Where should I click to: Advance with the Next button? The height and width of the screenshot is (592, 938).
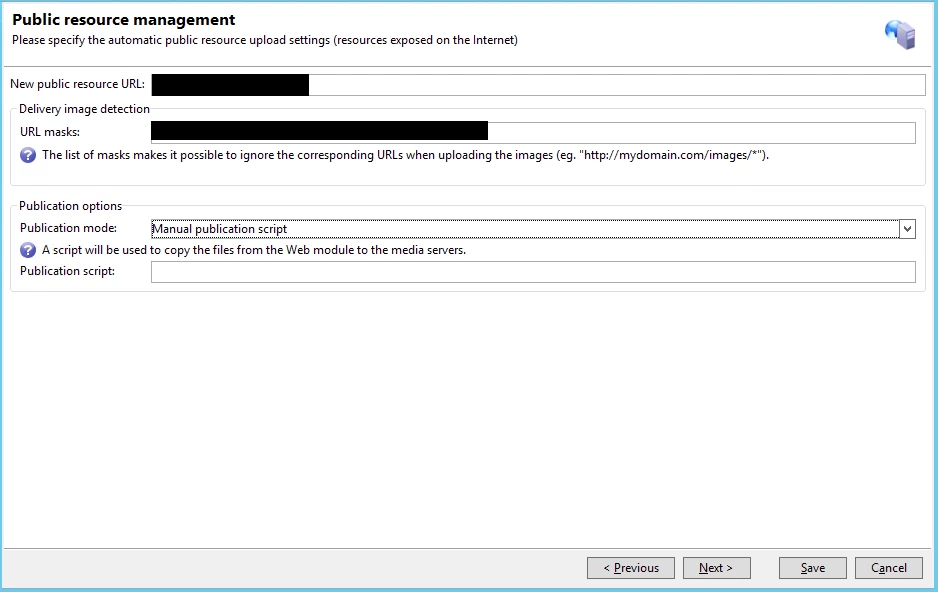pyautogui.click(x=716, y=567)
